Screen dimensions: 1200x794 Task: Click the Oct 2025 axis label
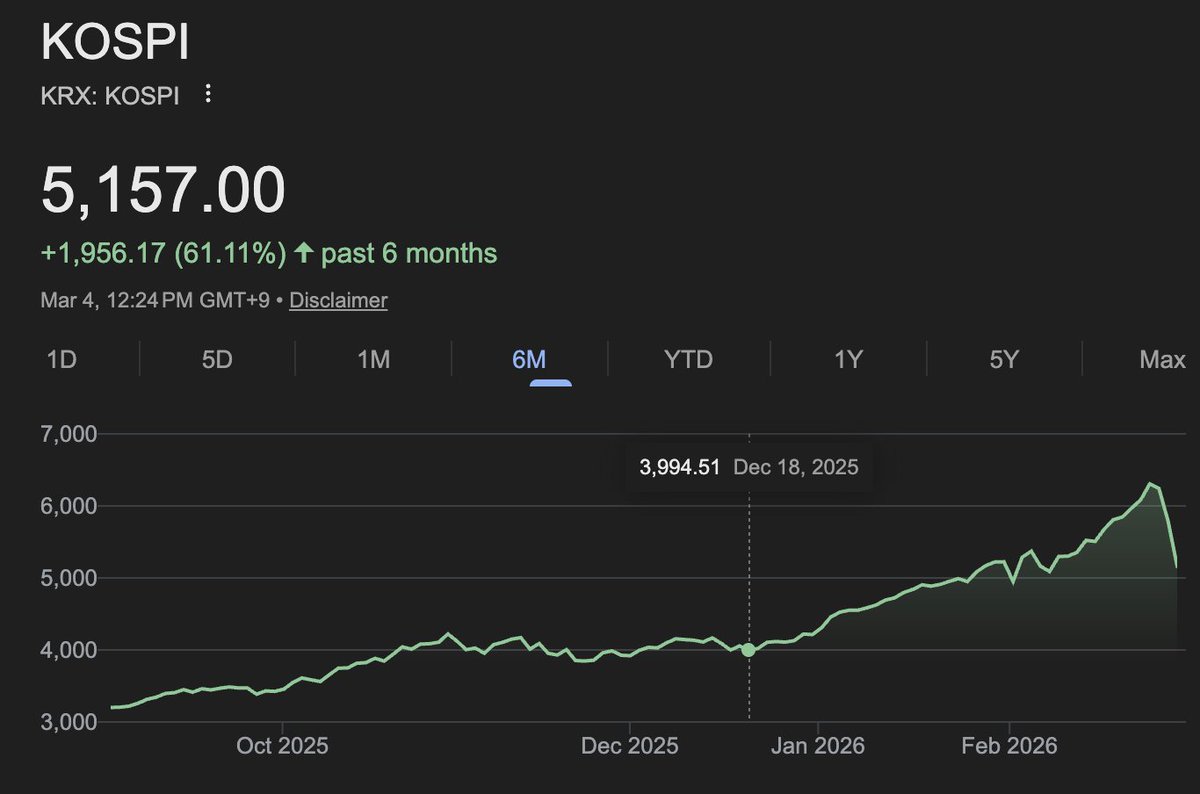click(284, 746)
